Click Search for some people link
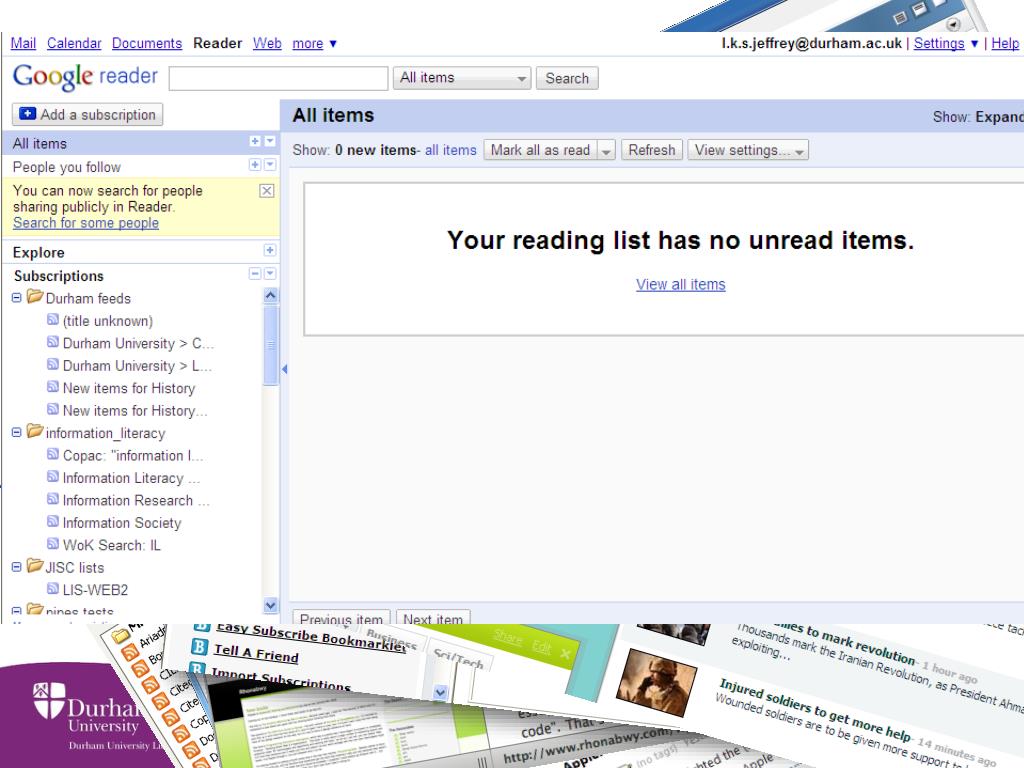Viewport: 1024px width, 768px height. (86, 223)
